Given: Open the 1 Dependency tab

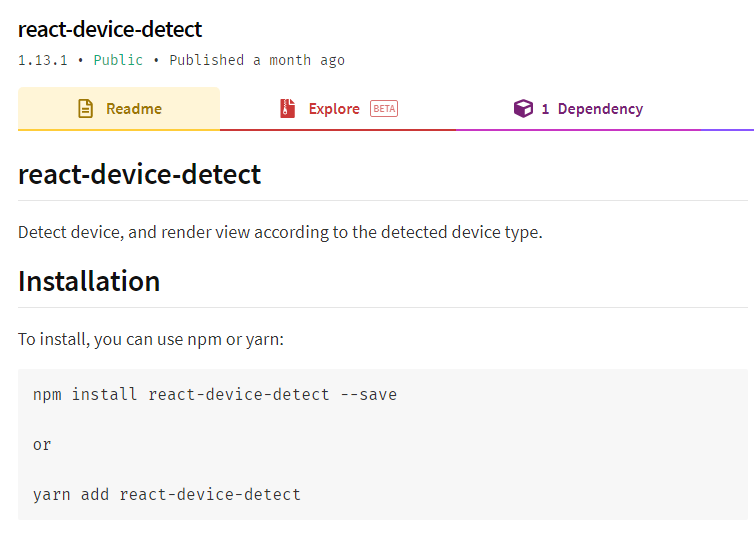Looking at the screenshot, I should 578,109.
